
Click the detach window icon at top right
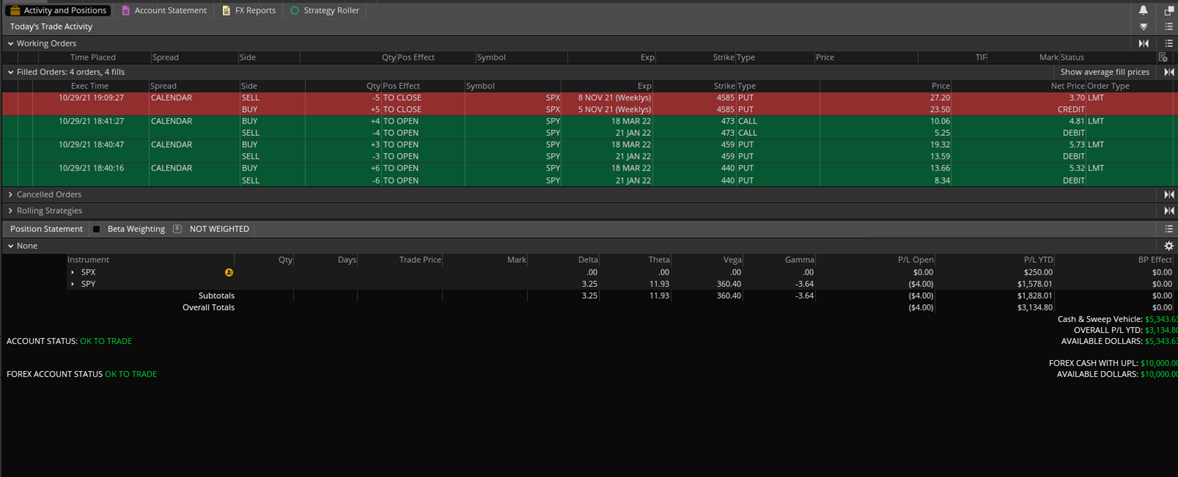[x=1168, y=10]
